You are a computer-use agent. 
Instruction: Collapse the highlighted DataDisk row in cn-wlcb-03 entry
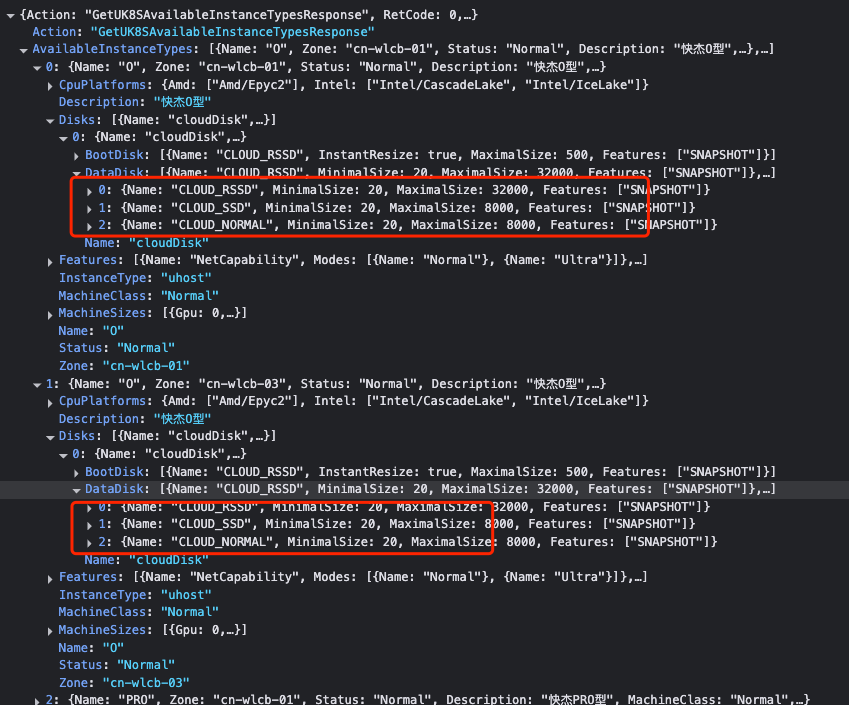pyautogui.click(x=76, y=490)
